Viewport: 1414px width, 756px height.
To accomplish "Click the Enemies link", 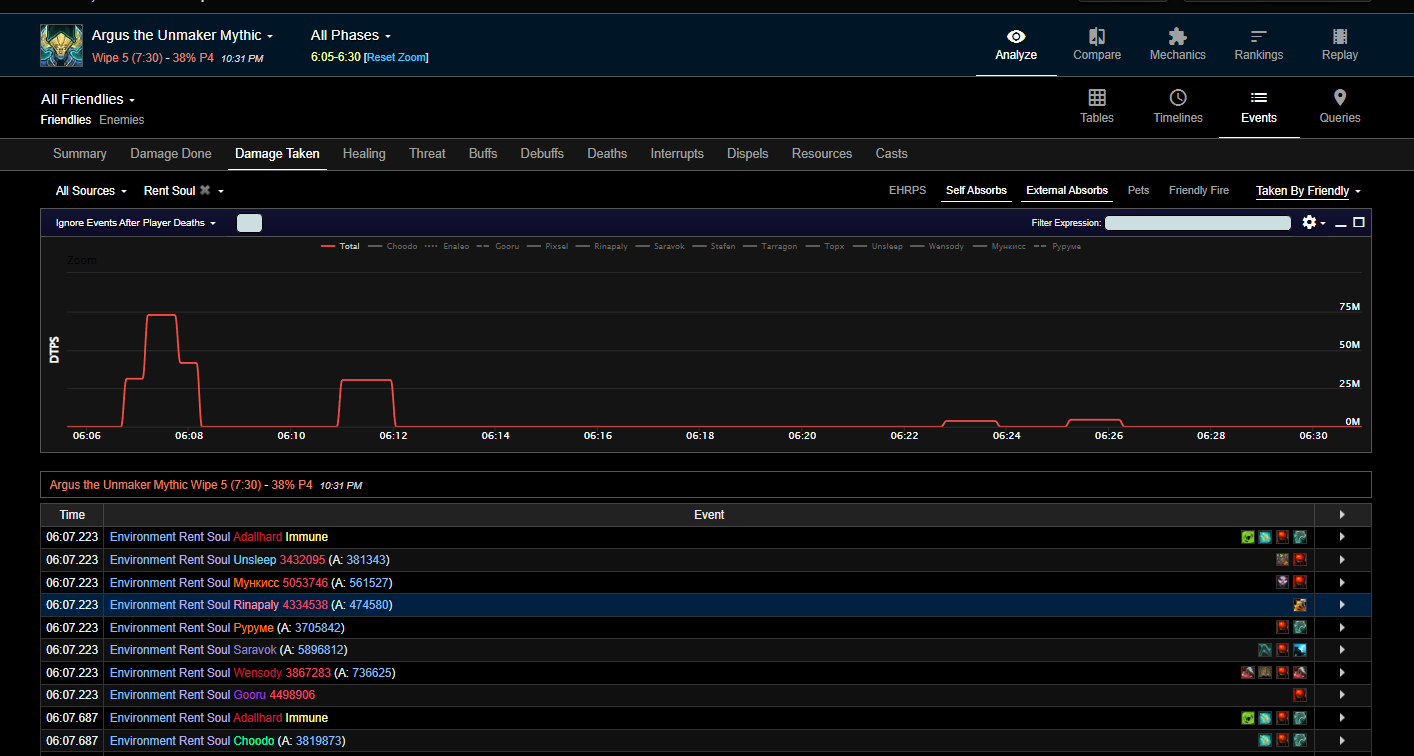I will coord(122,120).
